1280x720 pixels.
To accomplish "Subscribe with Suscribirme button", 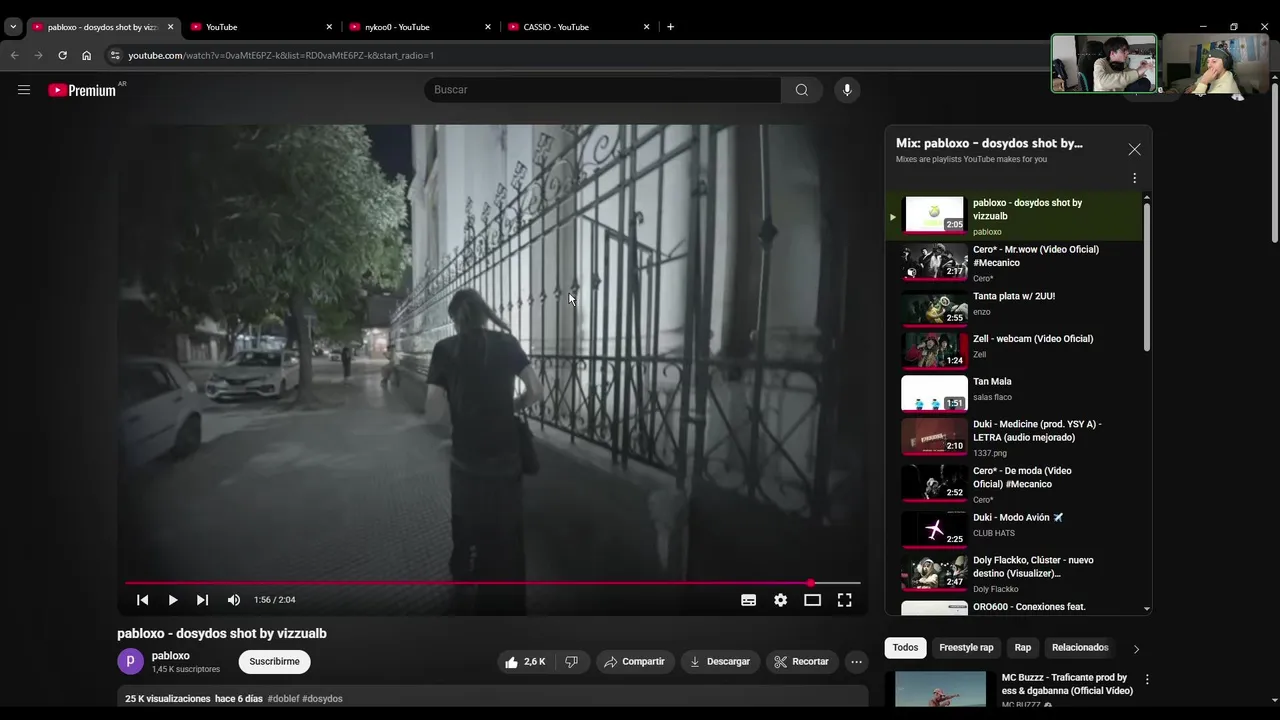I will click(x=274, y=662).
